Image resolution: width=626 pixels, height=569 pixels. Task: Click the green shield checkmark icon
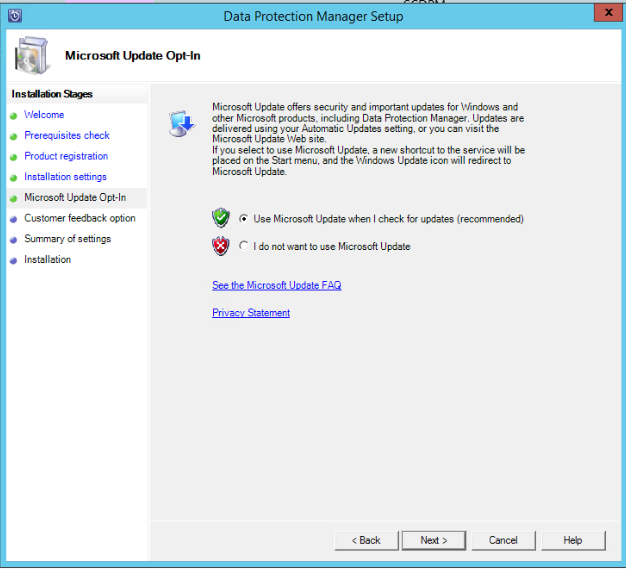tap(221, 218)
